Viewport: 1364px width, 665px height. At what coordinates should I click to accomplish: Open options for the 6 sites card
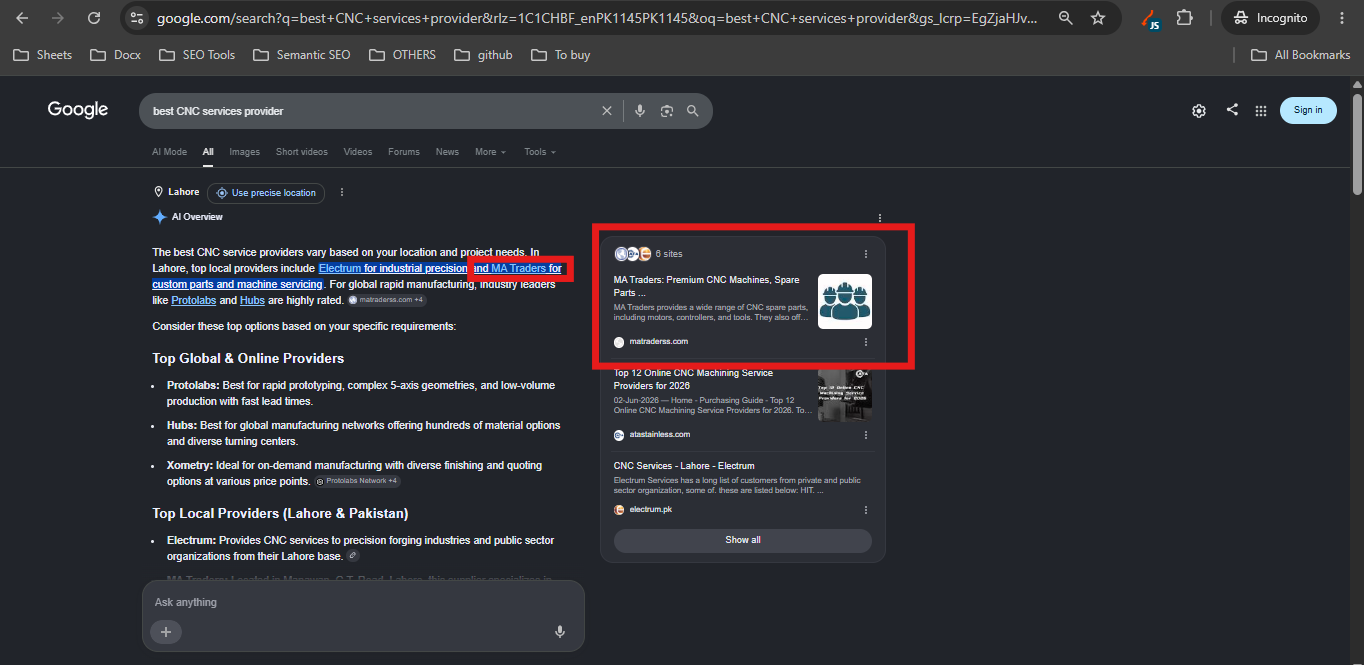coord(866,254)
